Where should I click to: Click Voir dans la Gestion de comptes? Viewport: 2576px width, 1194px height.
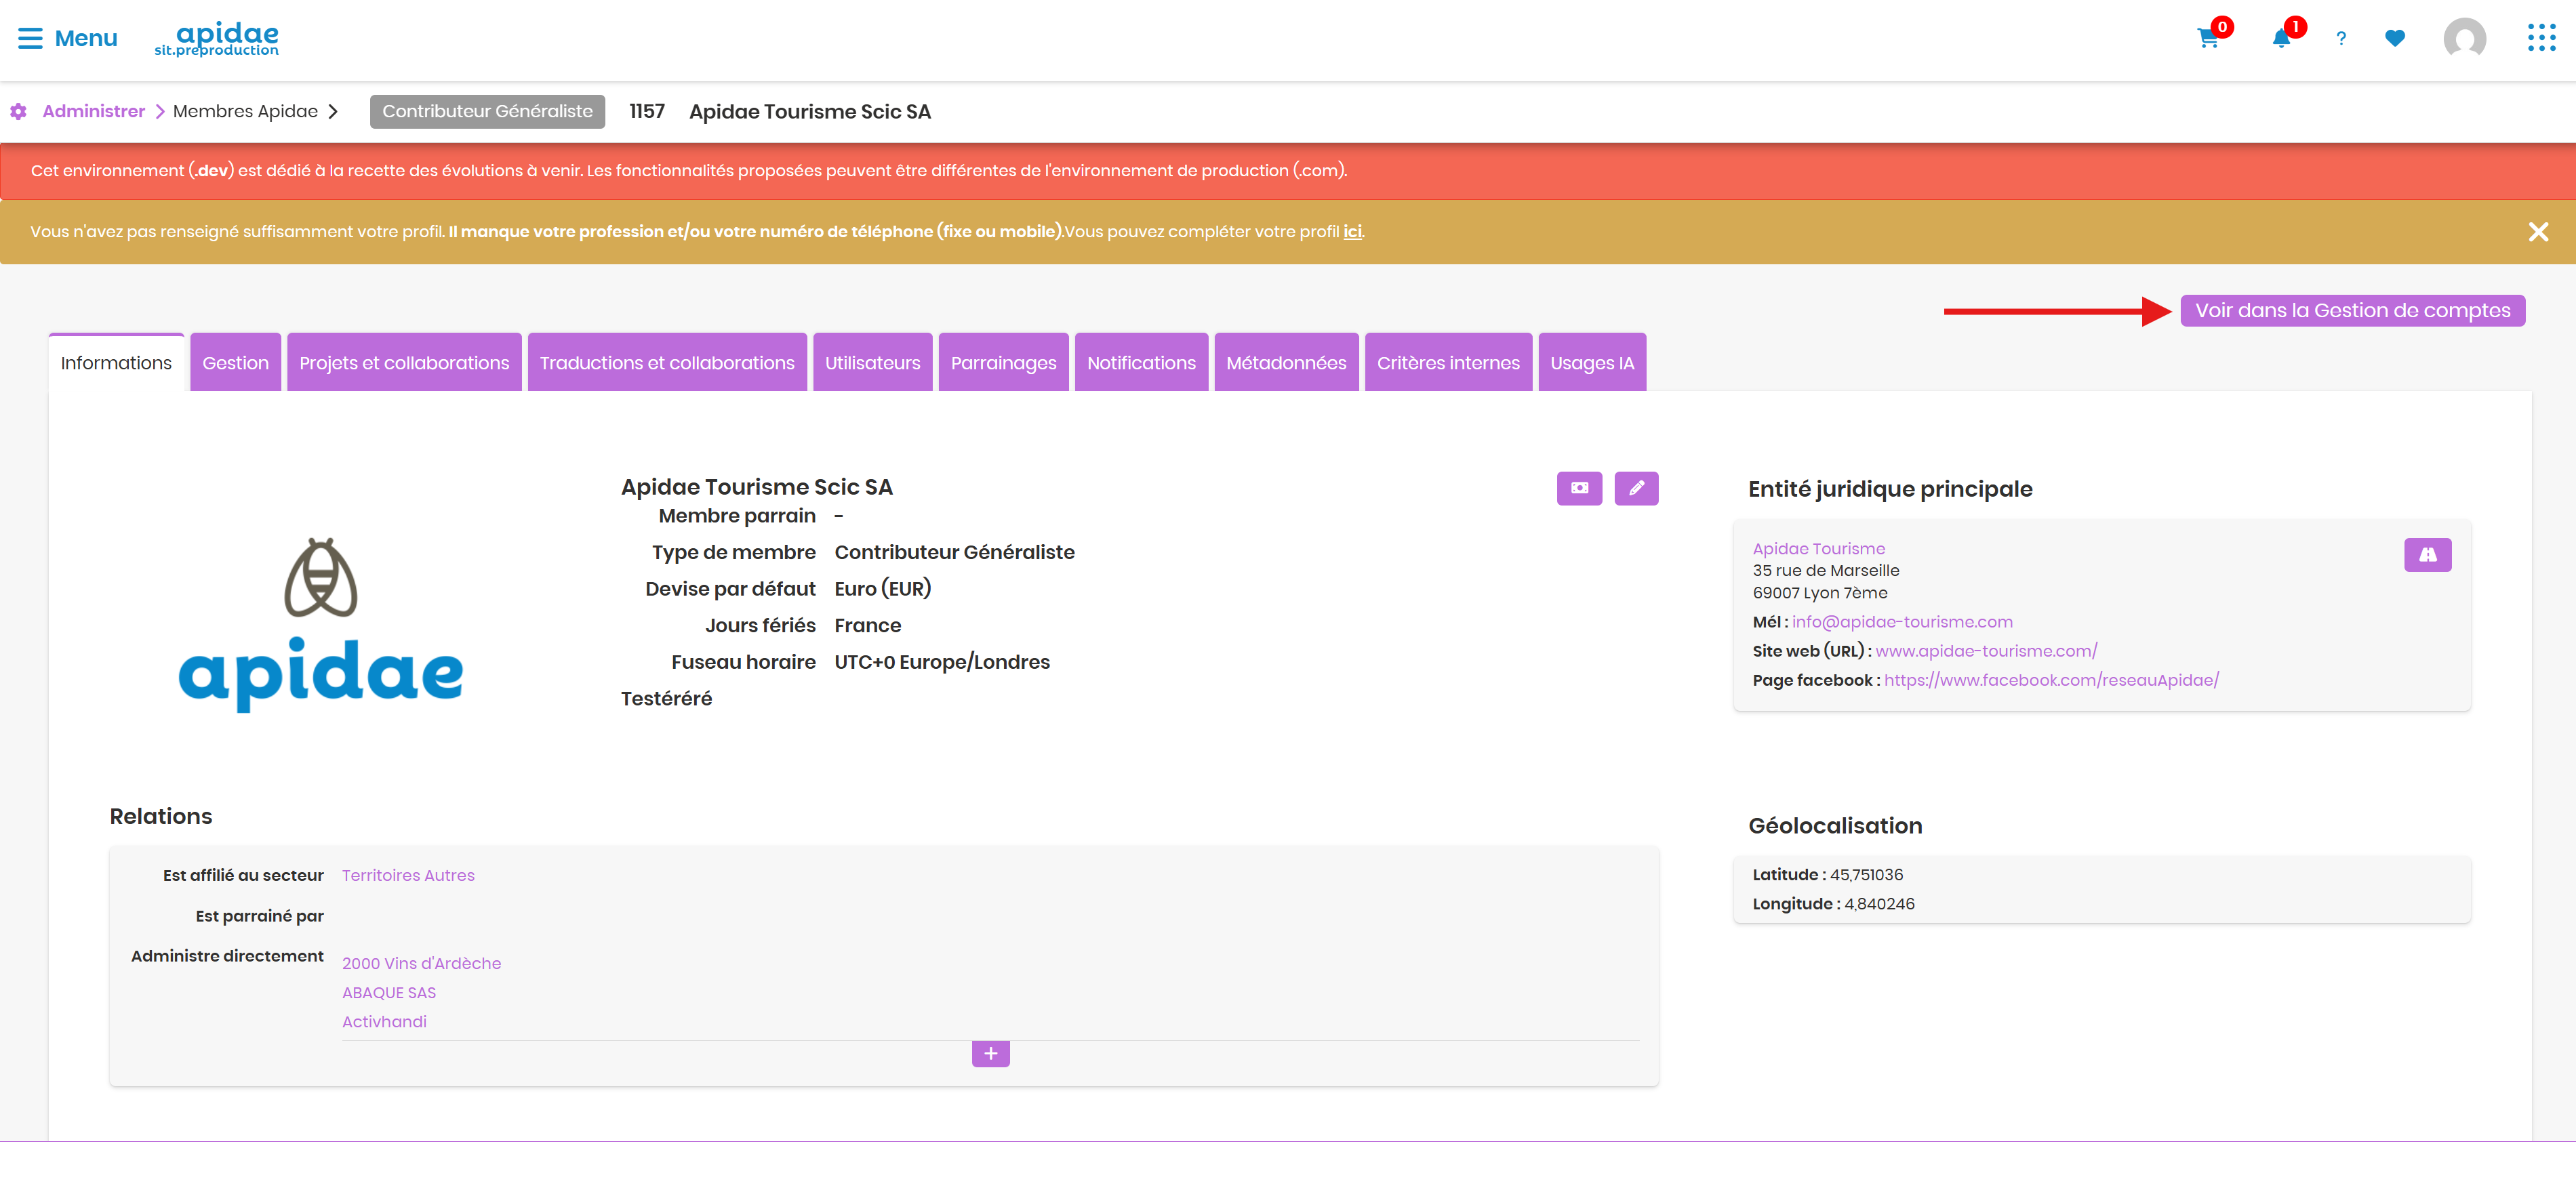click(x=2352, y=310)
